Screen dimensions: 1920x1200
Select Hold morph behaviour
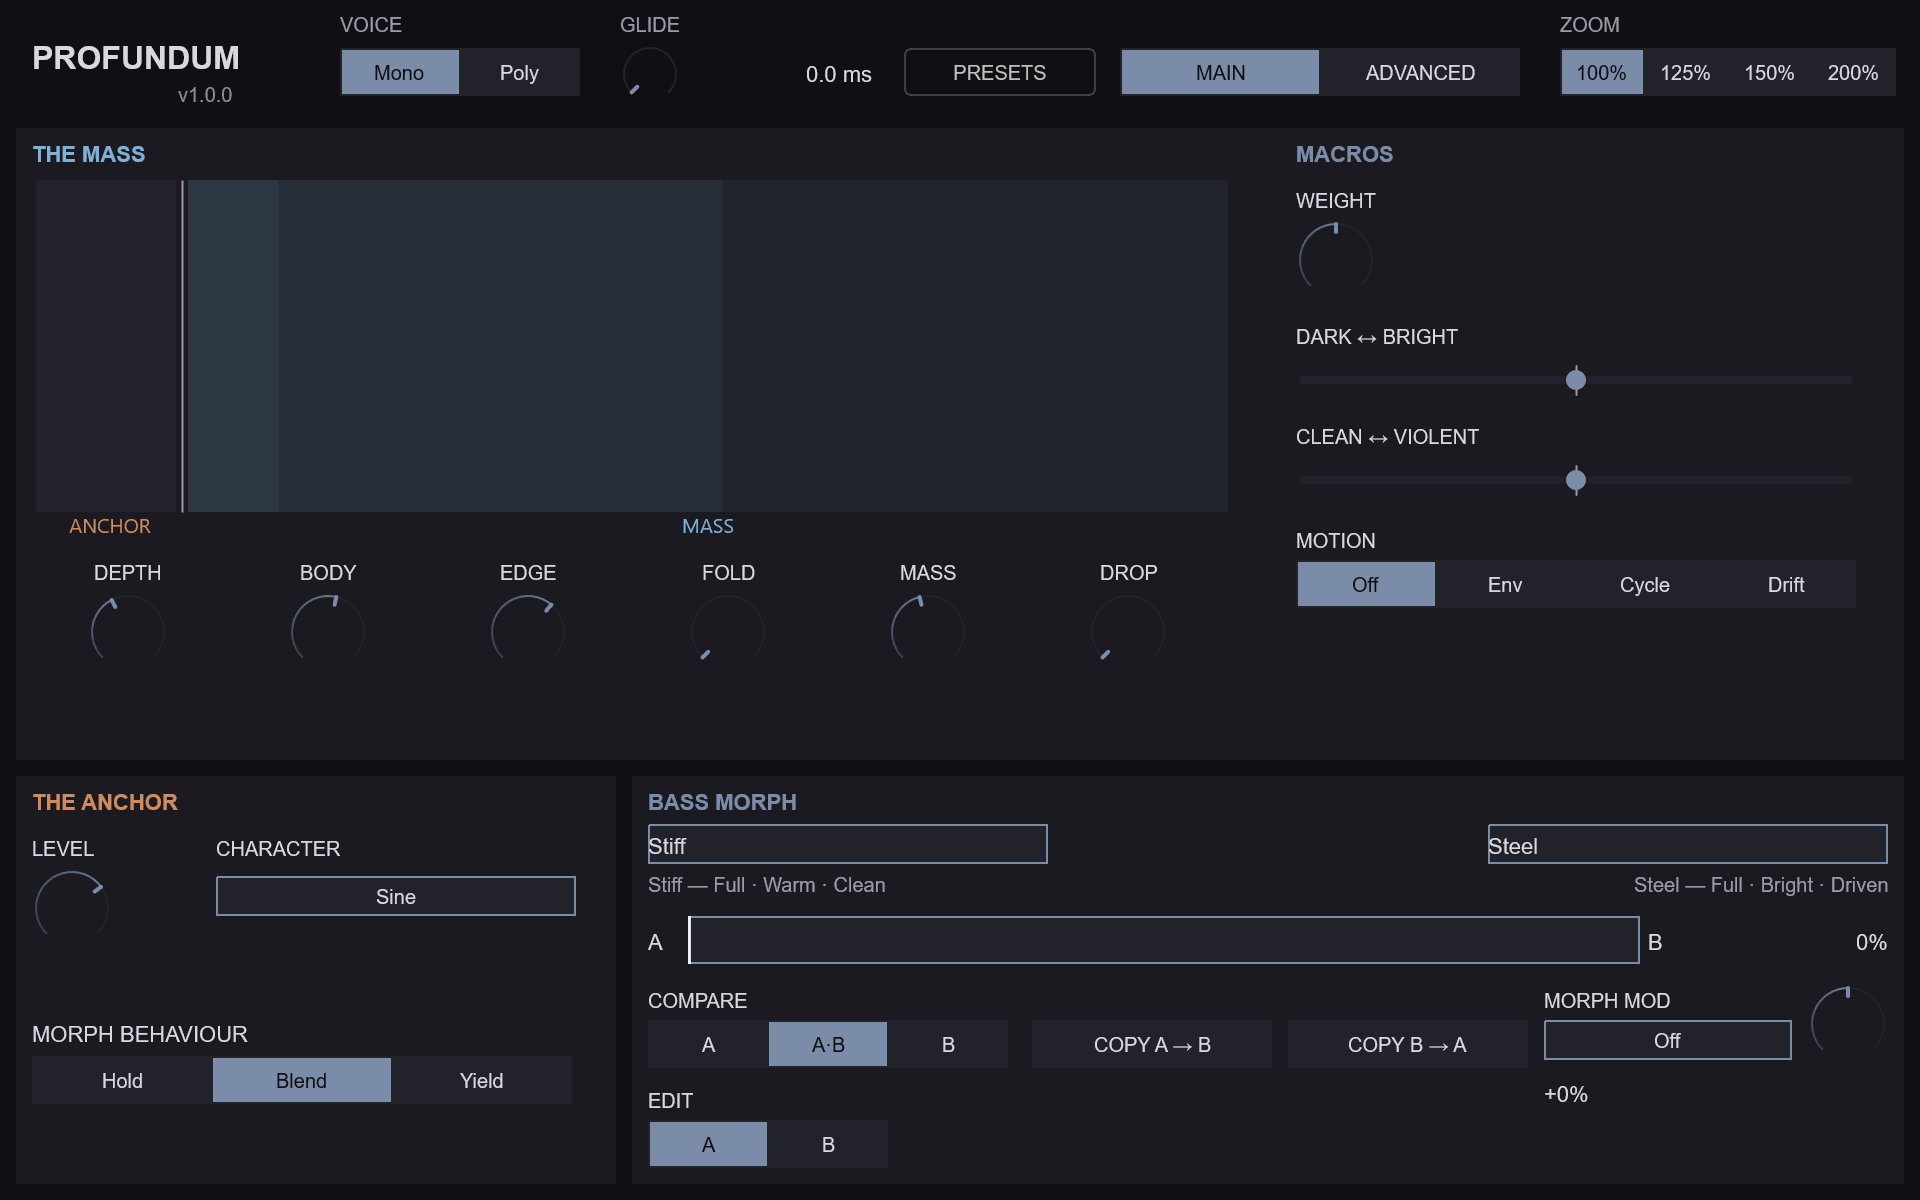pos(122,1081)
